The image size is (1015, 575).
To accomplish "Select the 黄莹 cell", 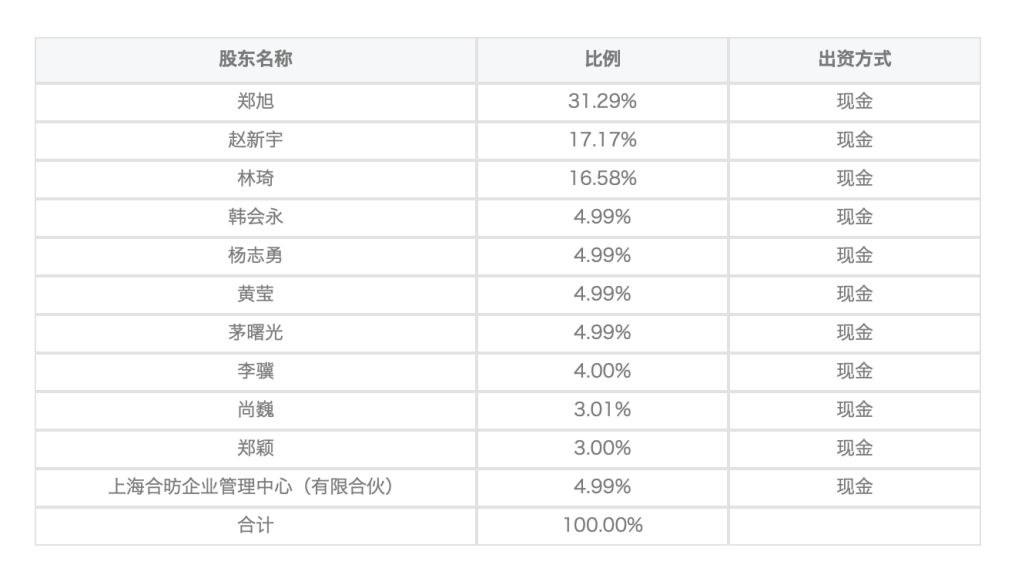I will tap(255, 294).
